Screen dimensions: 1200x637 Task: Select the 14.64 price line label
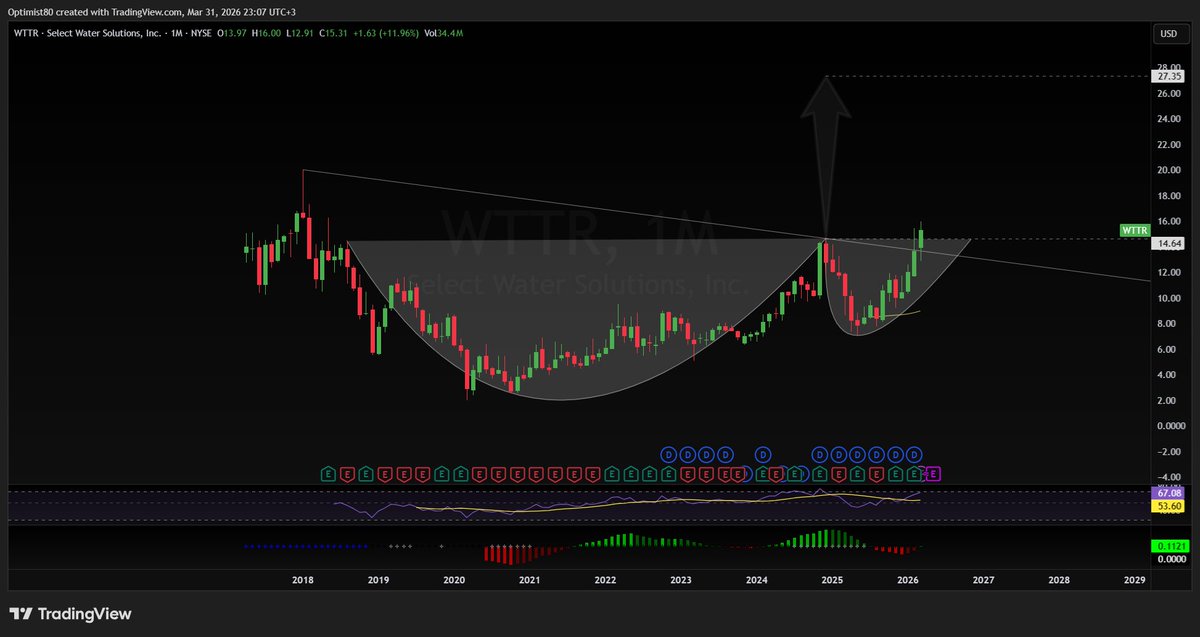1167,243
